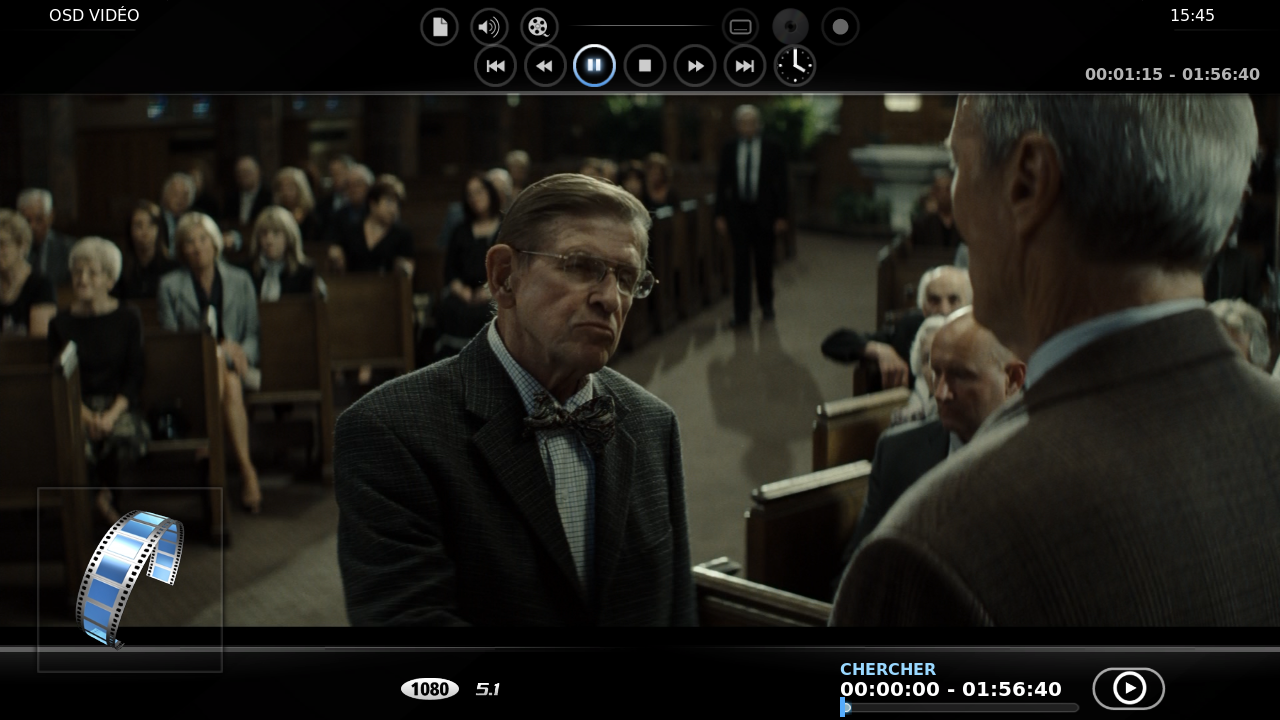The image size is (1280, 720).
Task: Click the CHERCHER seek label
Action: click(888, 670)
